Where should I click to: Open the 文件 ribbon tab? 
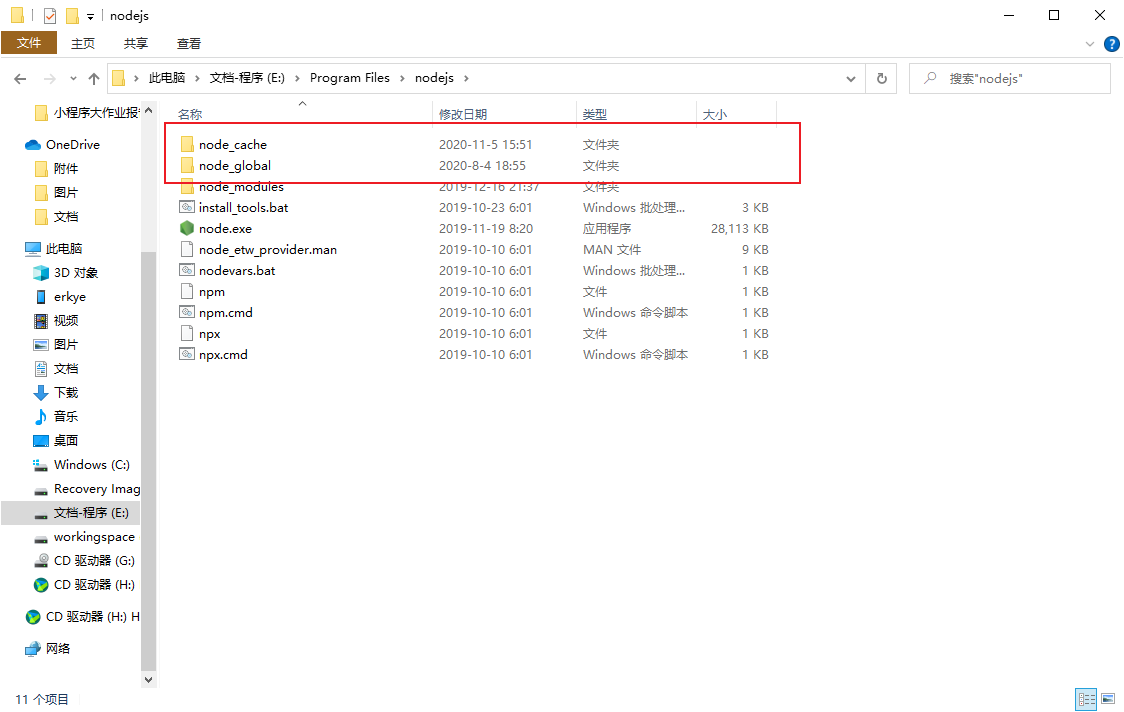29,43
